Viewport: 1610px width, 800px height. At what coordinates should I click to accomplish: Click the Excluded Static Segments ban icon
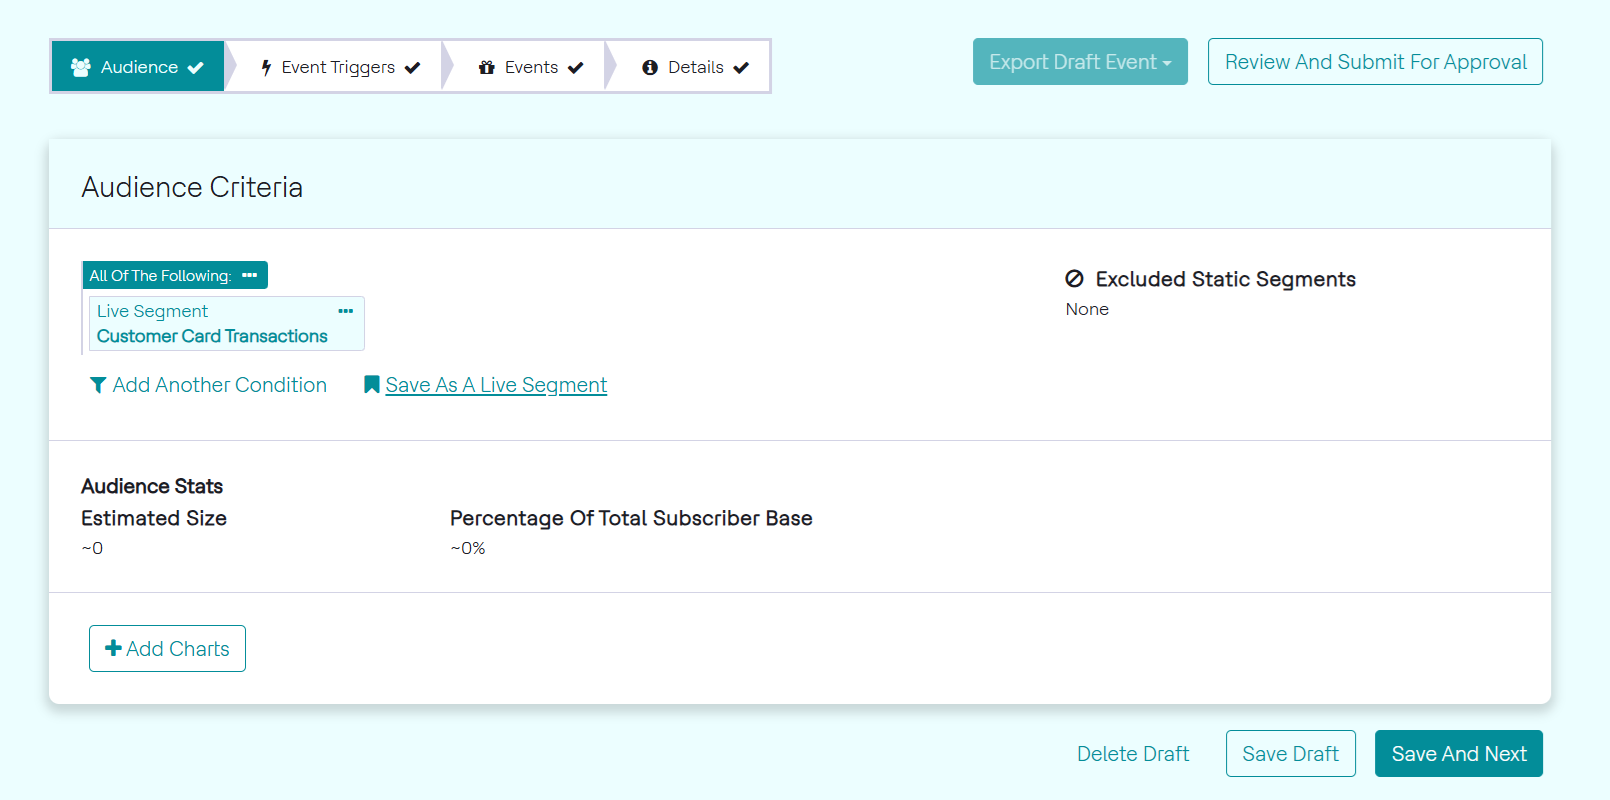1075,279
